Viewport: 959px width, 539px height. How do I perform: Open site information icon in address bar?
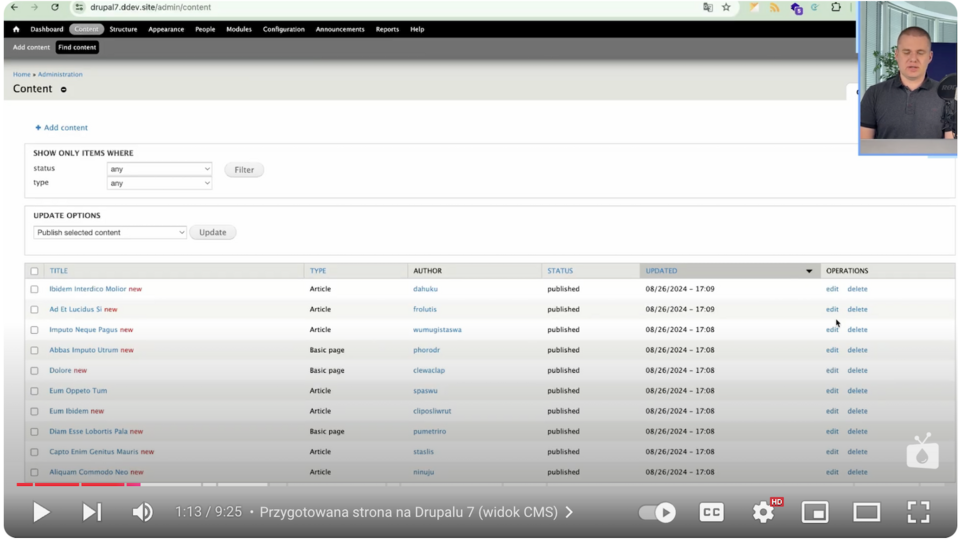point(79,7)
